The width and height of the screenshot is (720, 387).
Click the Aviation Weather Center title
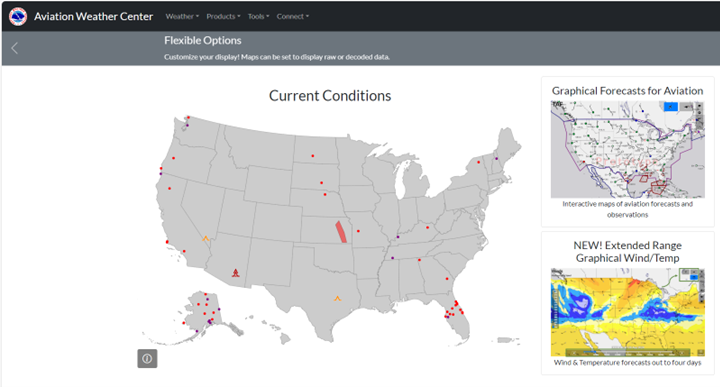tap(94, 17)
